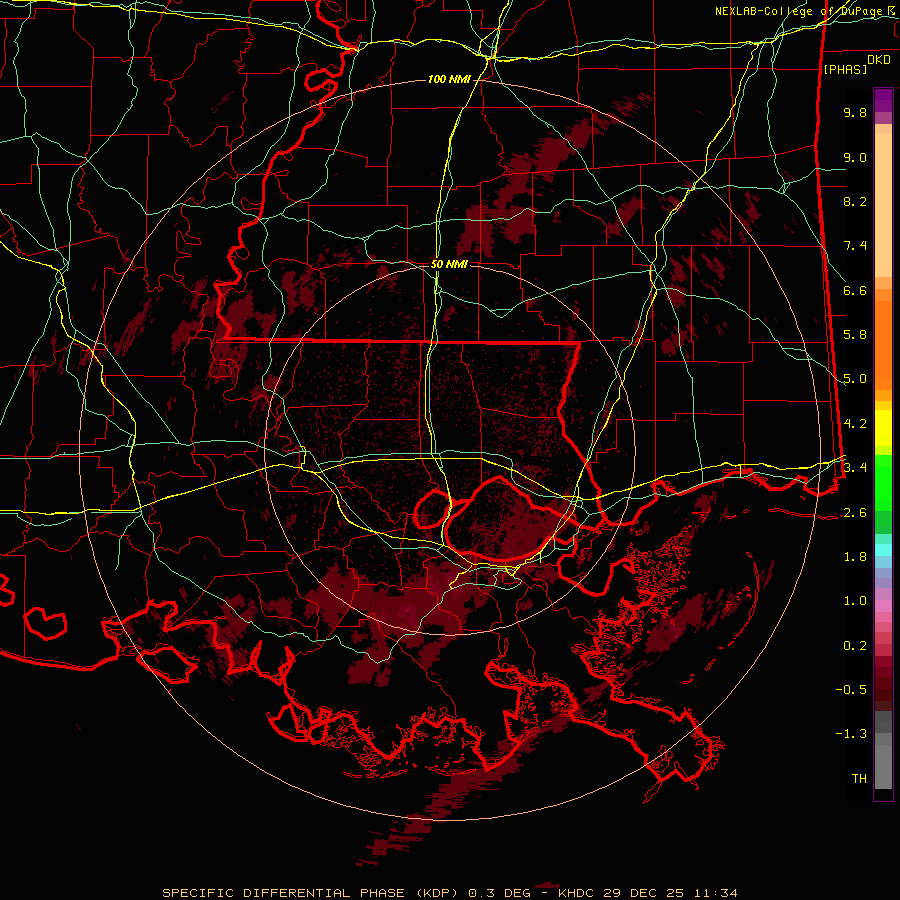
Task: Click the pink segment of the legend bar
Action: pyautogui.click(x=883, y=606)
